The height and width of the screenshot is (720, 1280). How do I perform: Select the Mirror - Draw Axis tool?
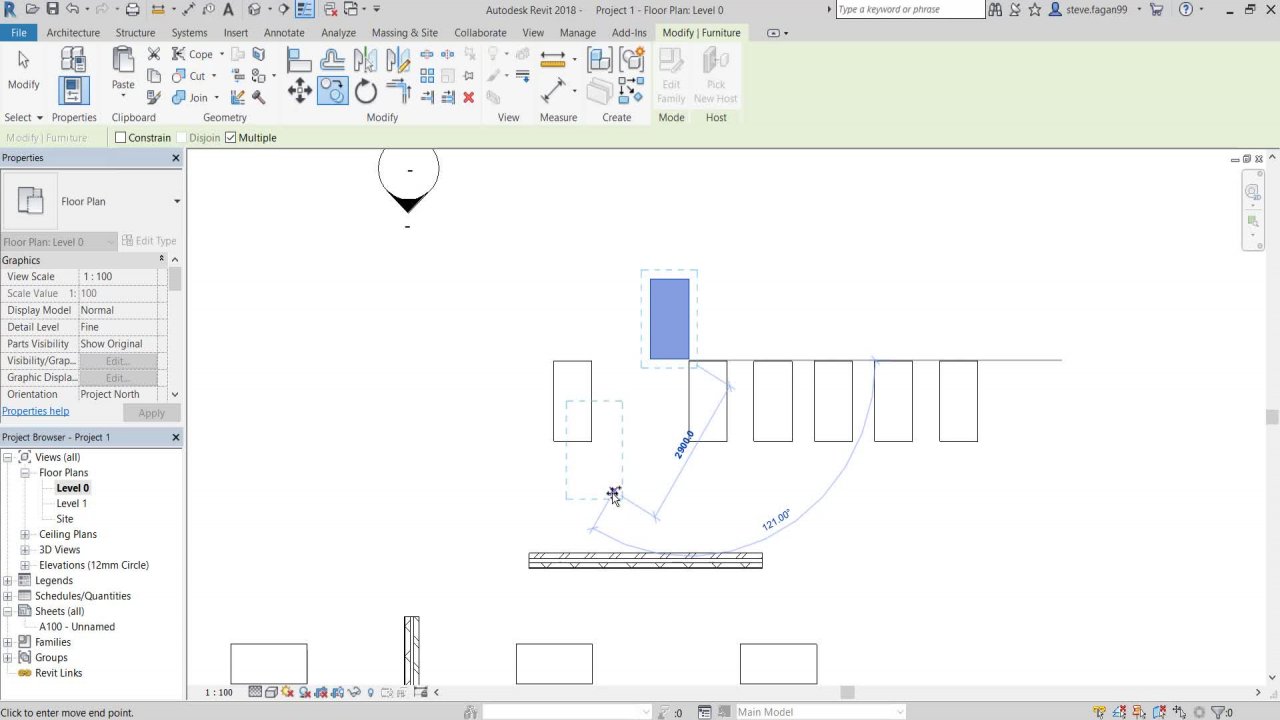(398, 62)
